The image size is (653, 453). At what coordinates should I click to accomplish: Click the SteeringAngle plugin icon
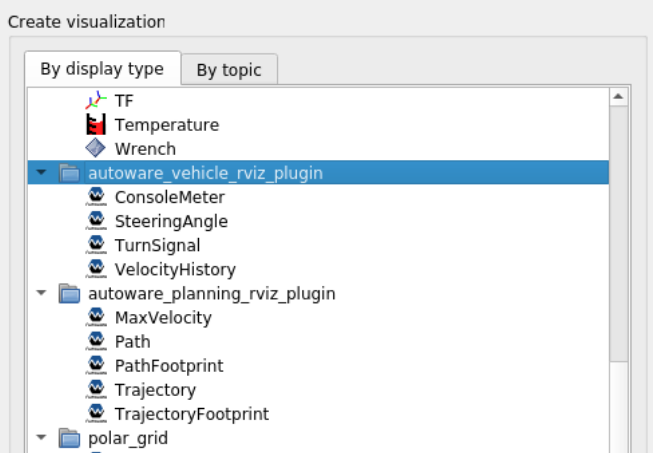coord(96,221)
